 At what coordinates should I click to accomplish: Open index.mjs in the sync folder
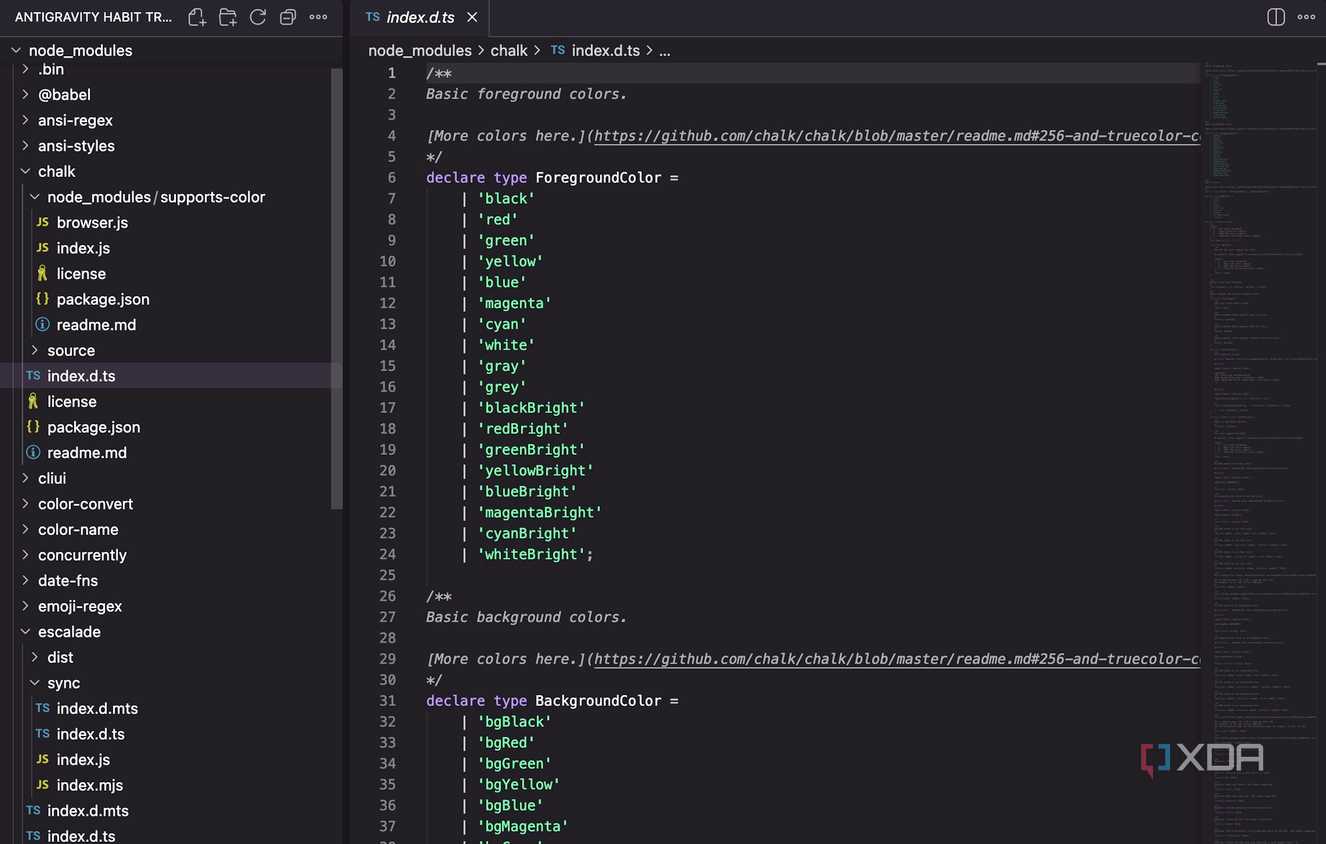(171, 785)
